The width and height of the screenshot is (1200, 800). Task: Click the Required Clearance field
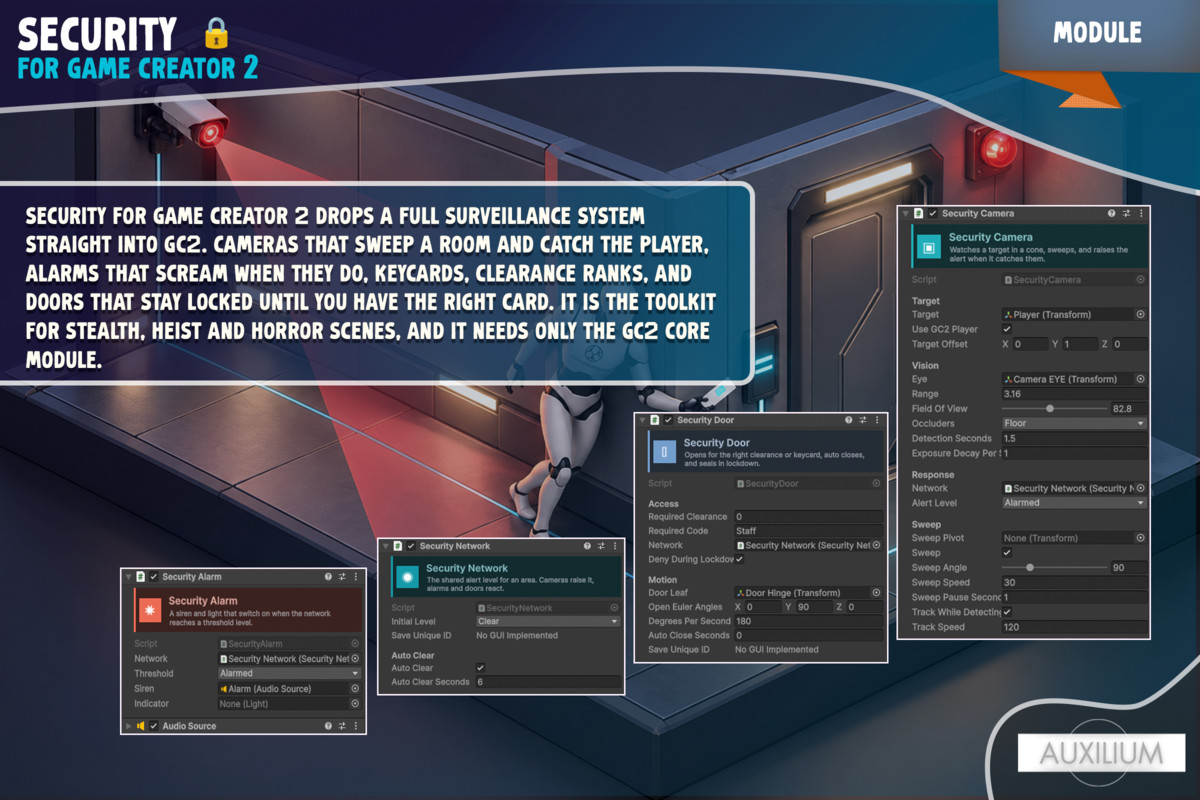point(808,517)
